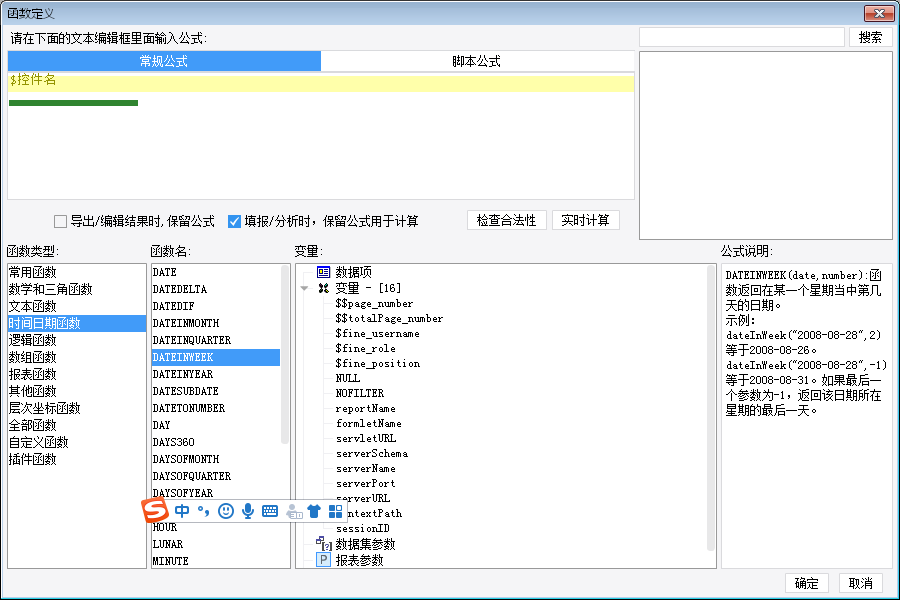The height and width of the screenshot is (600, 900).
Task: Select the DATEINWEEK function
Action: (x=216, y=357)
